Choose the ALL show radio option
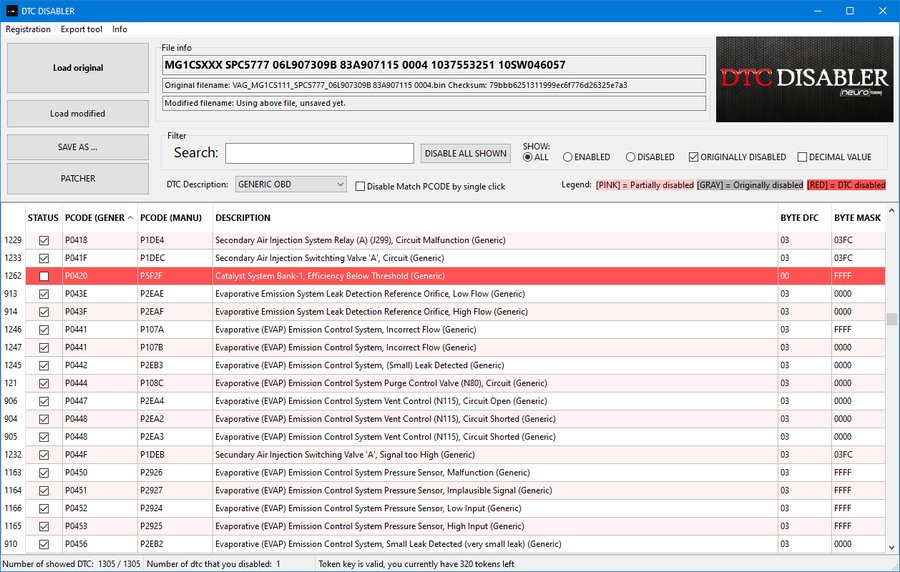Image resolution: width=900 pixels, height=572 pixels. coord(528,157)
